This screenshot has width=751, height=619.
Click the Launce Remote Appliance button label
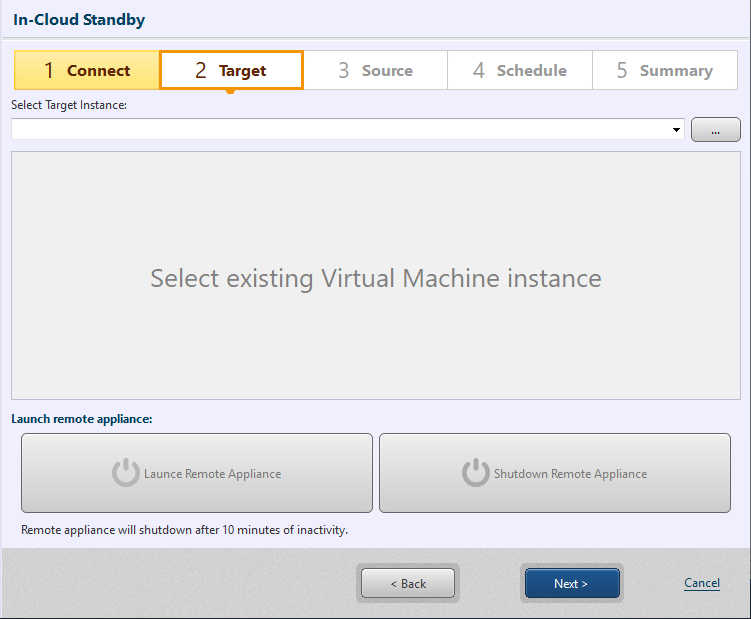[x=212, y=474]
